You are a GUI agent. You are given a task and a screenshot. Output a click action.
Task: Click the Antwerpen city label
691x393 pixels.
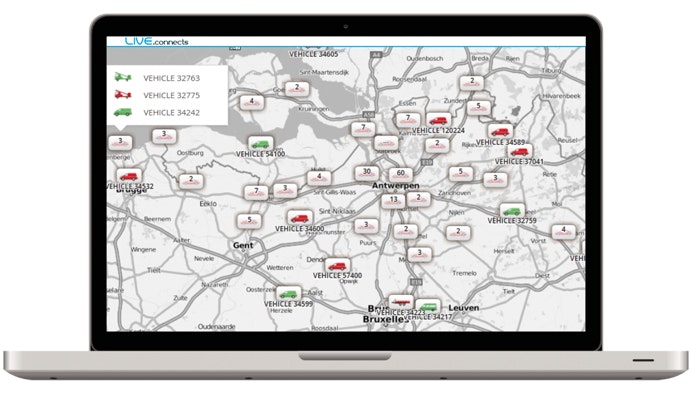pos(395,185)
